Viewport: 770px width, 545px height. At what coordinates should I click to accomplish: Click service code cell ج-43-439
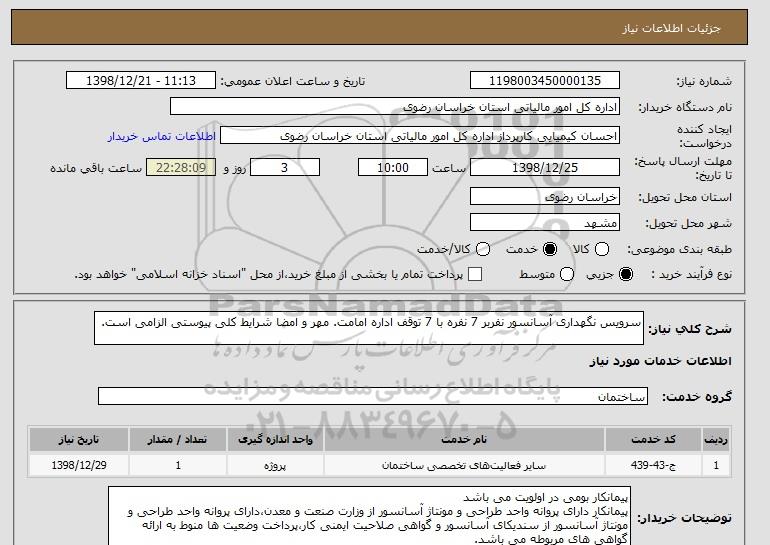(x=653, y=465)
